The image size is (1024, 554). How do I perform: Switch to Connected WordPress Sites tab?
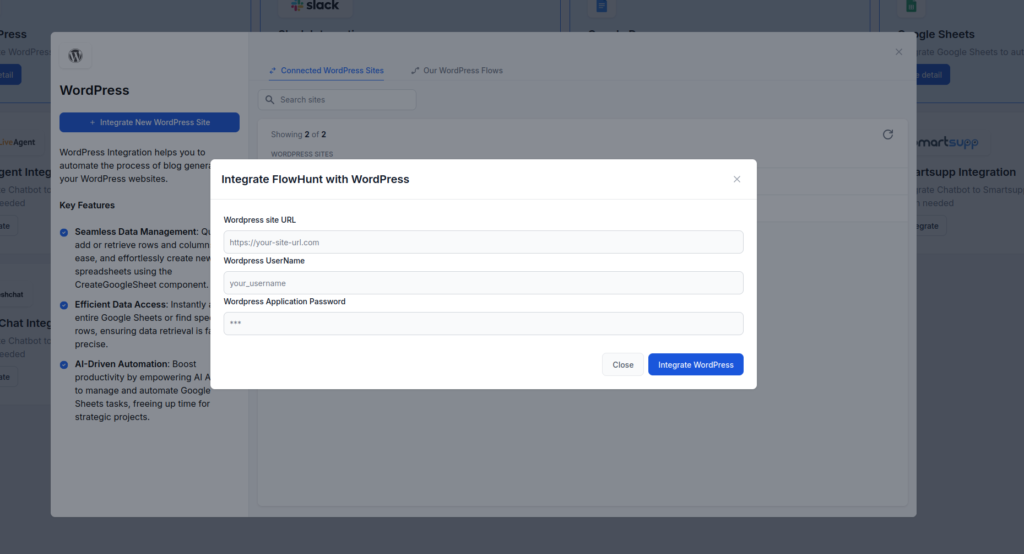click(x=326, y=71)
